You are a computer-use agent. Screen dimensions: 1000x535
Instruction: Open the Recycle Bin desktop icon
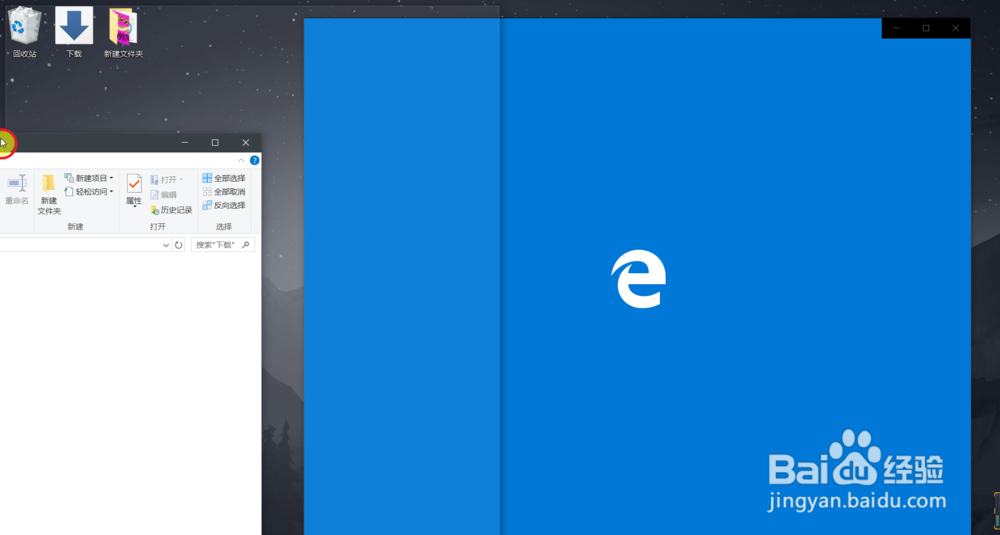24,32
